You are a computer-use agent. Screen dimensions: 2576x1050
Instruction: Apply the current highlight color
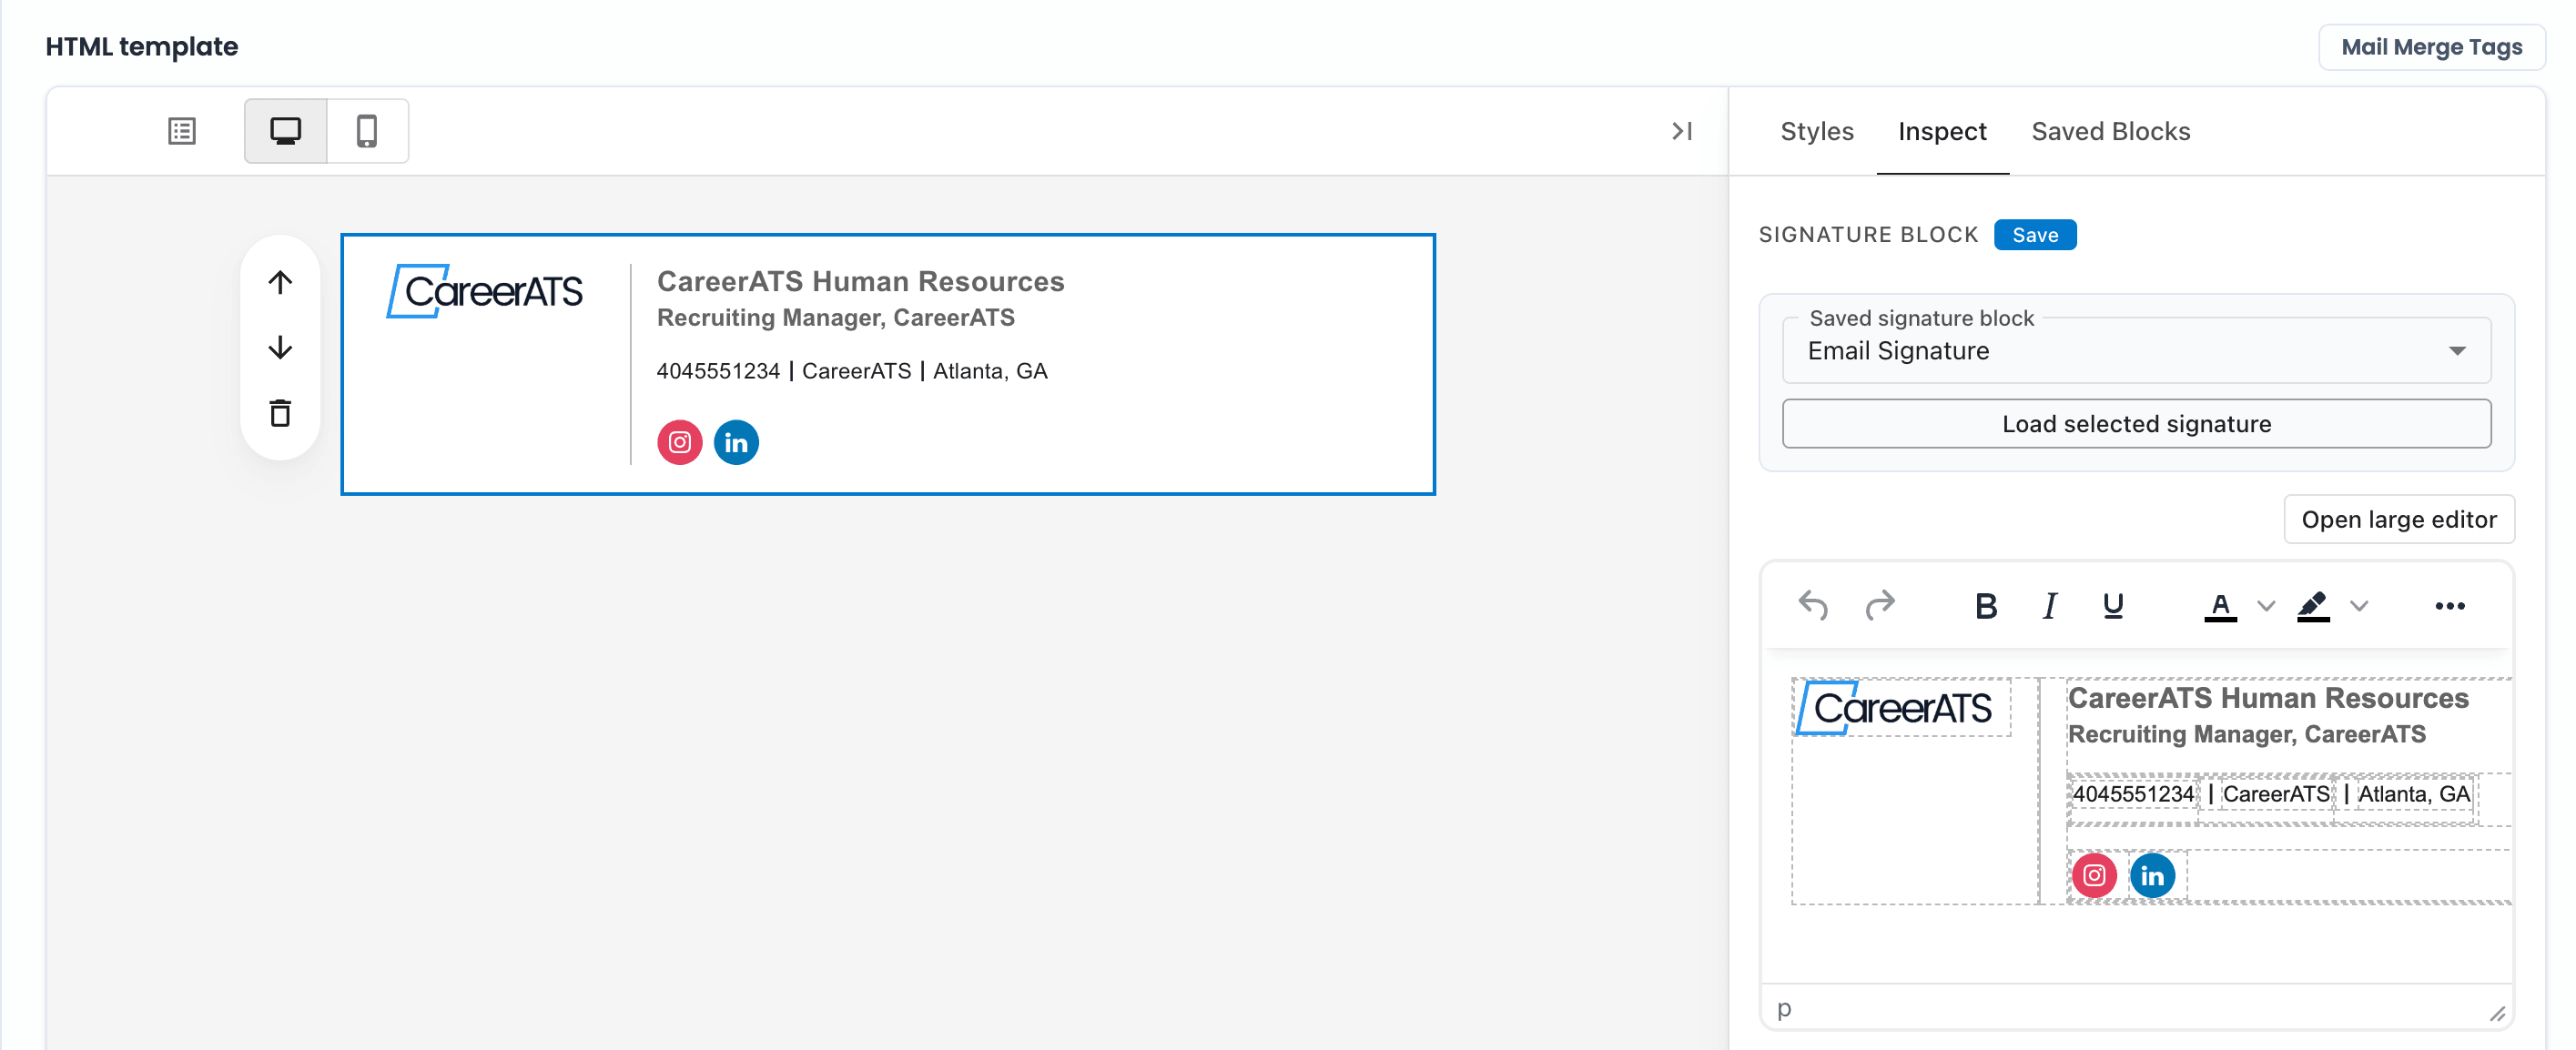click(2312, 605)
